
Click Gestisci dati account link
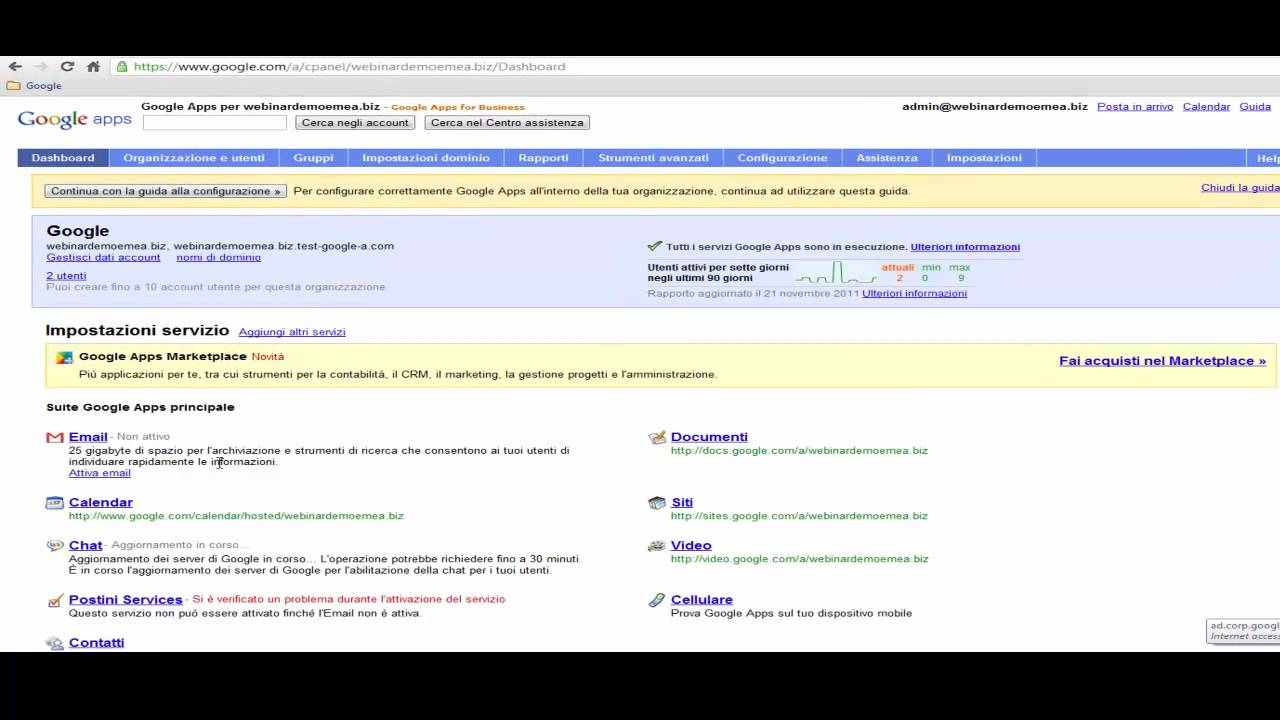coord(103,257)
